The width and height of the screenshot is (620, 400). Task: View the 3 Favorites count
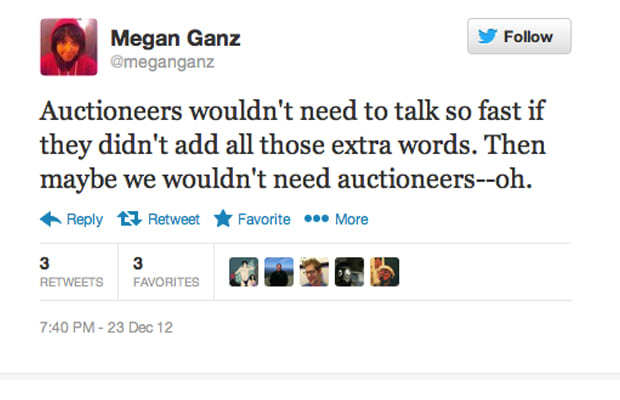(x=166, y=272)
